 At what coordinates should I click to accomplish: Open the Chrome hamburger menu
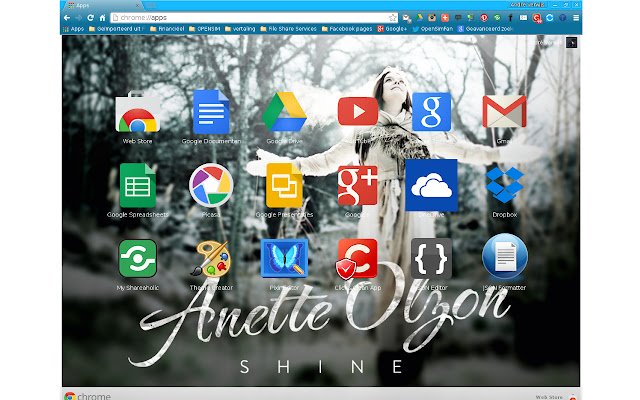tap(576, 18)
